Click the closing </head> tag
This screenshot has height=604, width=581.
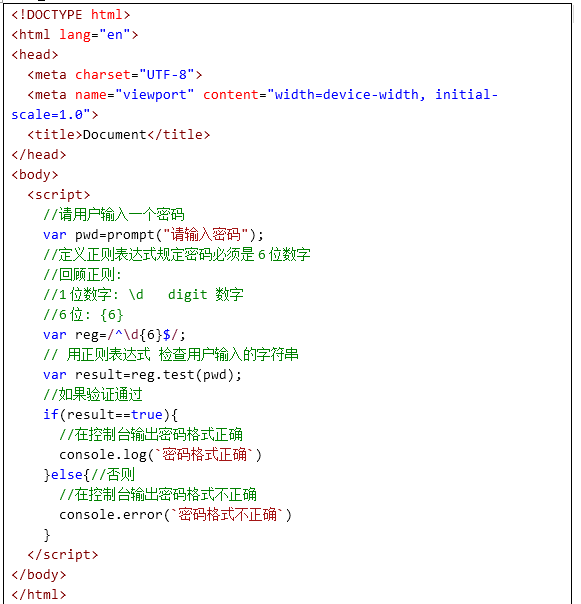[x=39, y=155]
